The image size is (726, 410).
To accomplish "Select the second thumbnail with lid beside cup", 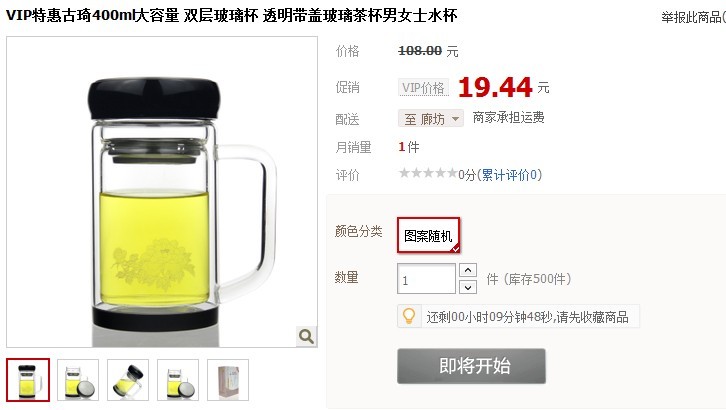I will tap(78, 379).
